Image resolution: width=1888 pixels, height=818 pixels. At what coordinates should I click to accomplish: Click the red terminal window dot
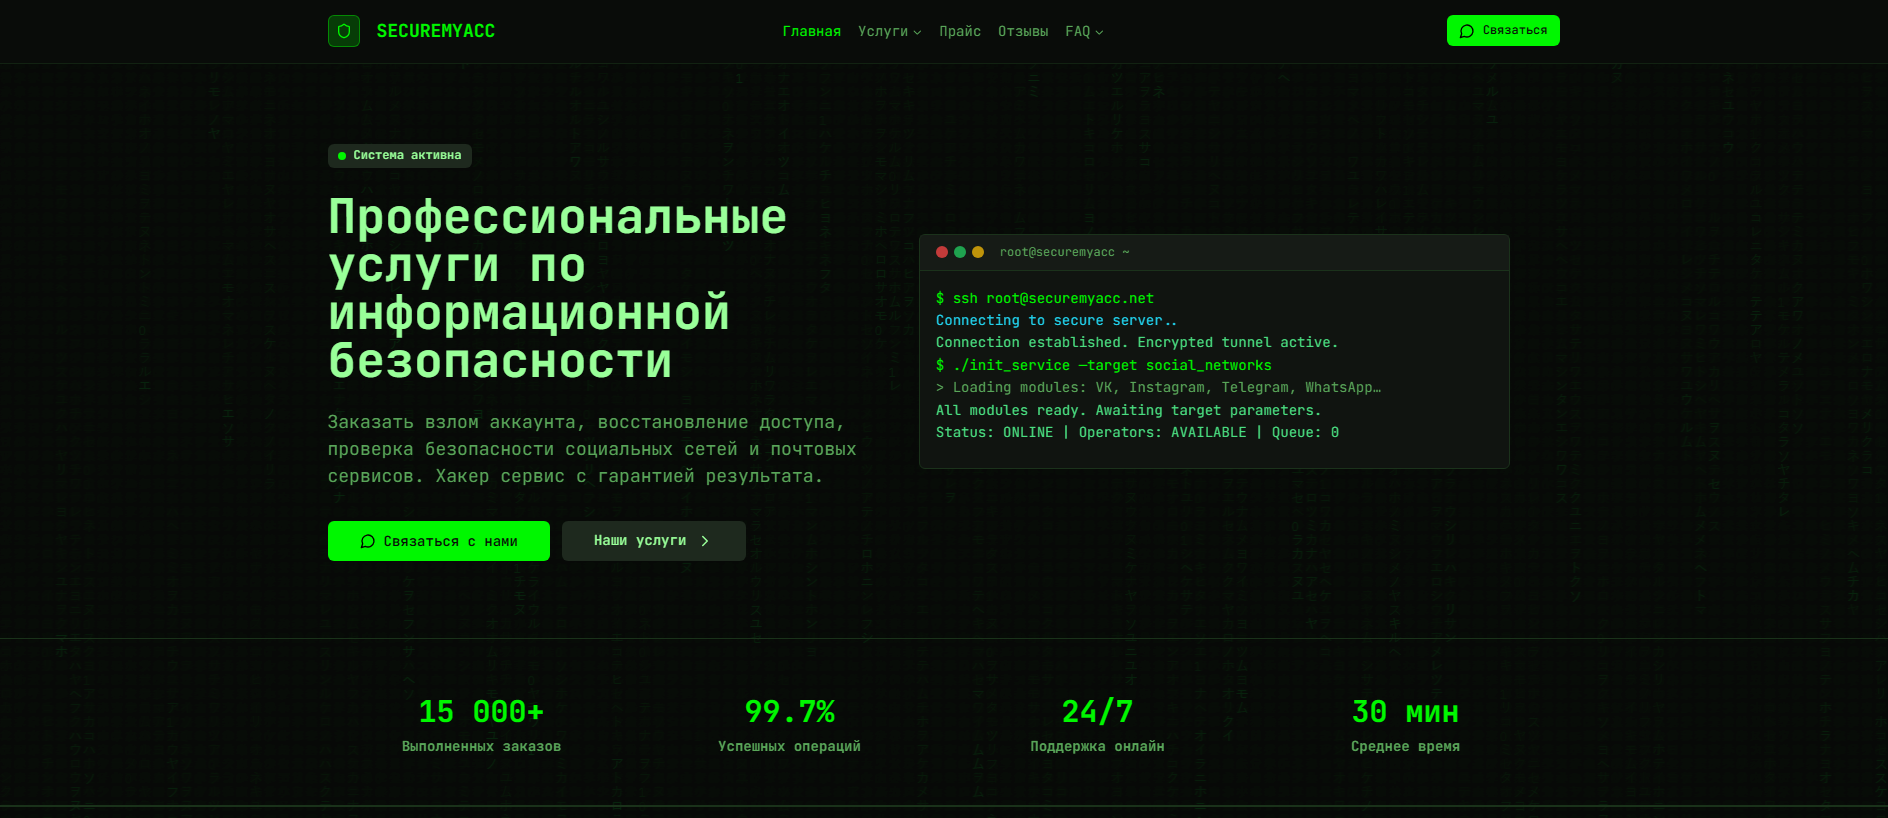pos(942,252)
